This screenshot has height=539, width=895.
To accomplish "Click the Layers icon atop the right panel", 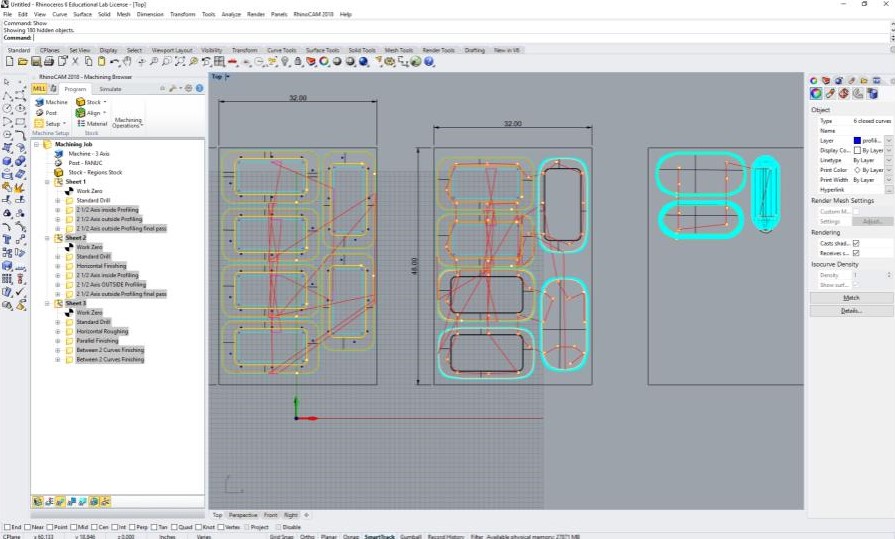I will click(x=826, y=81).
